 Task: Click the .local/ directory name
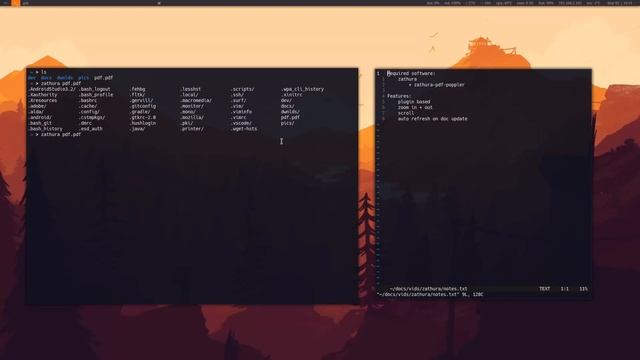[189, 95]
